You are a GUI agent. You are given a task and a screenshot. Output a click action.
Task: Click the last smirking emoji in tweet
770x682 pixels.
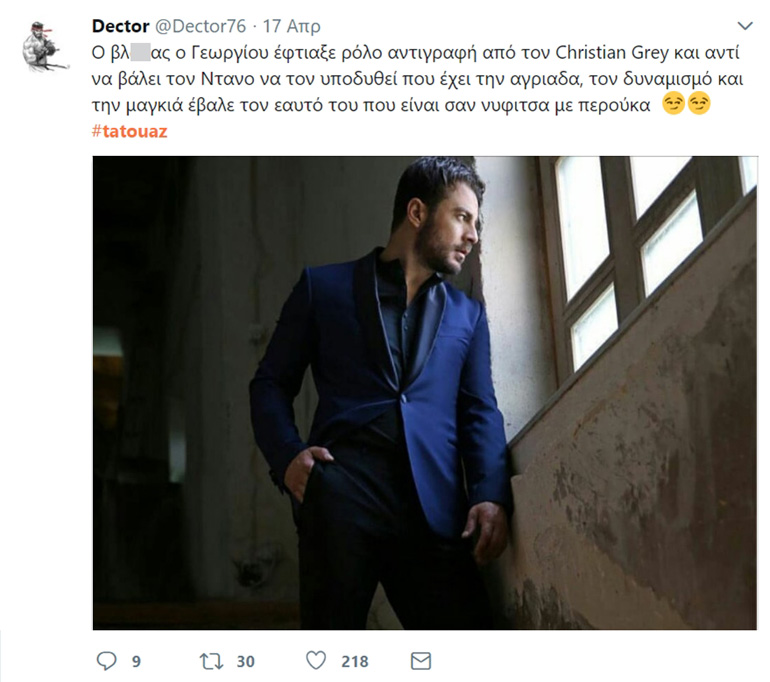coord(699,103)
